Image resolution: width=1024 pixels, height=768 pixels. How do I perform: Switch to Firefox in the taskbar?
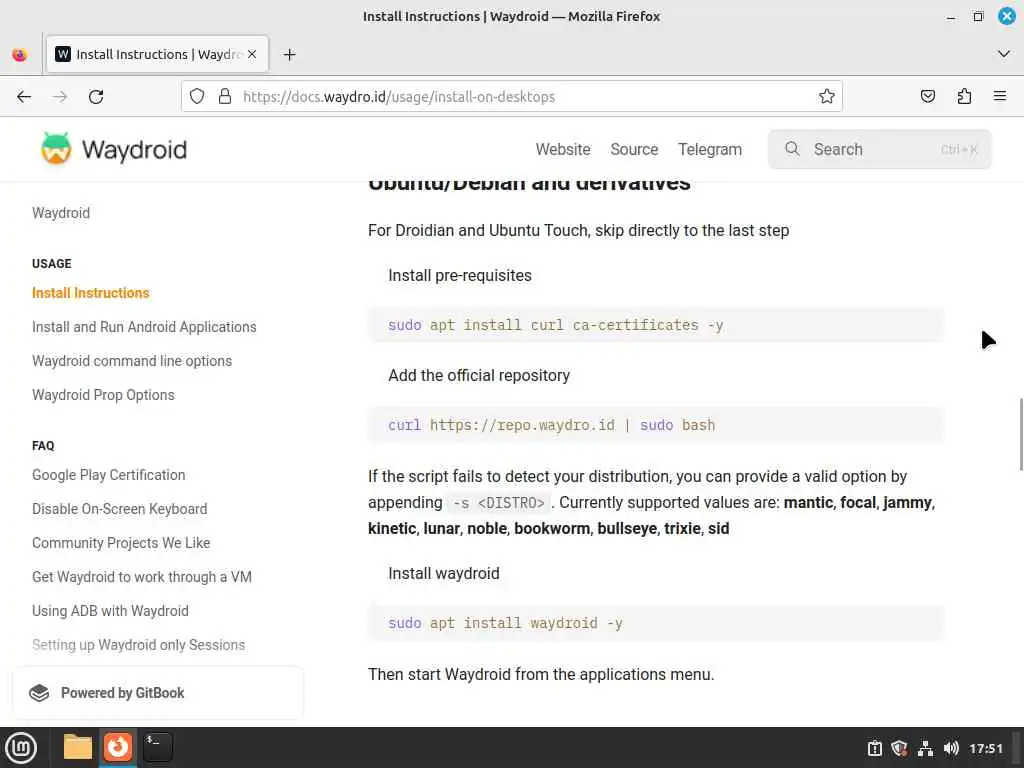(118, 747)
